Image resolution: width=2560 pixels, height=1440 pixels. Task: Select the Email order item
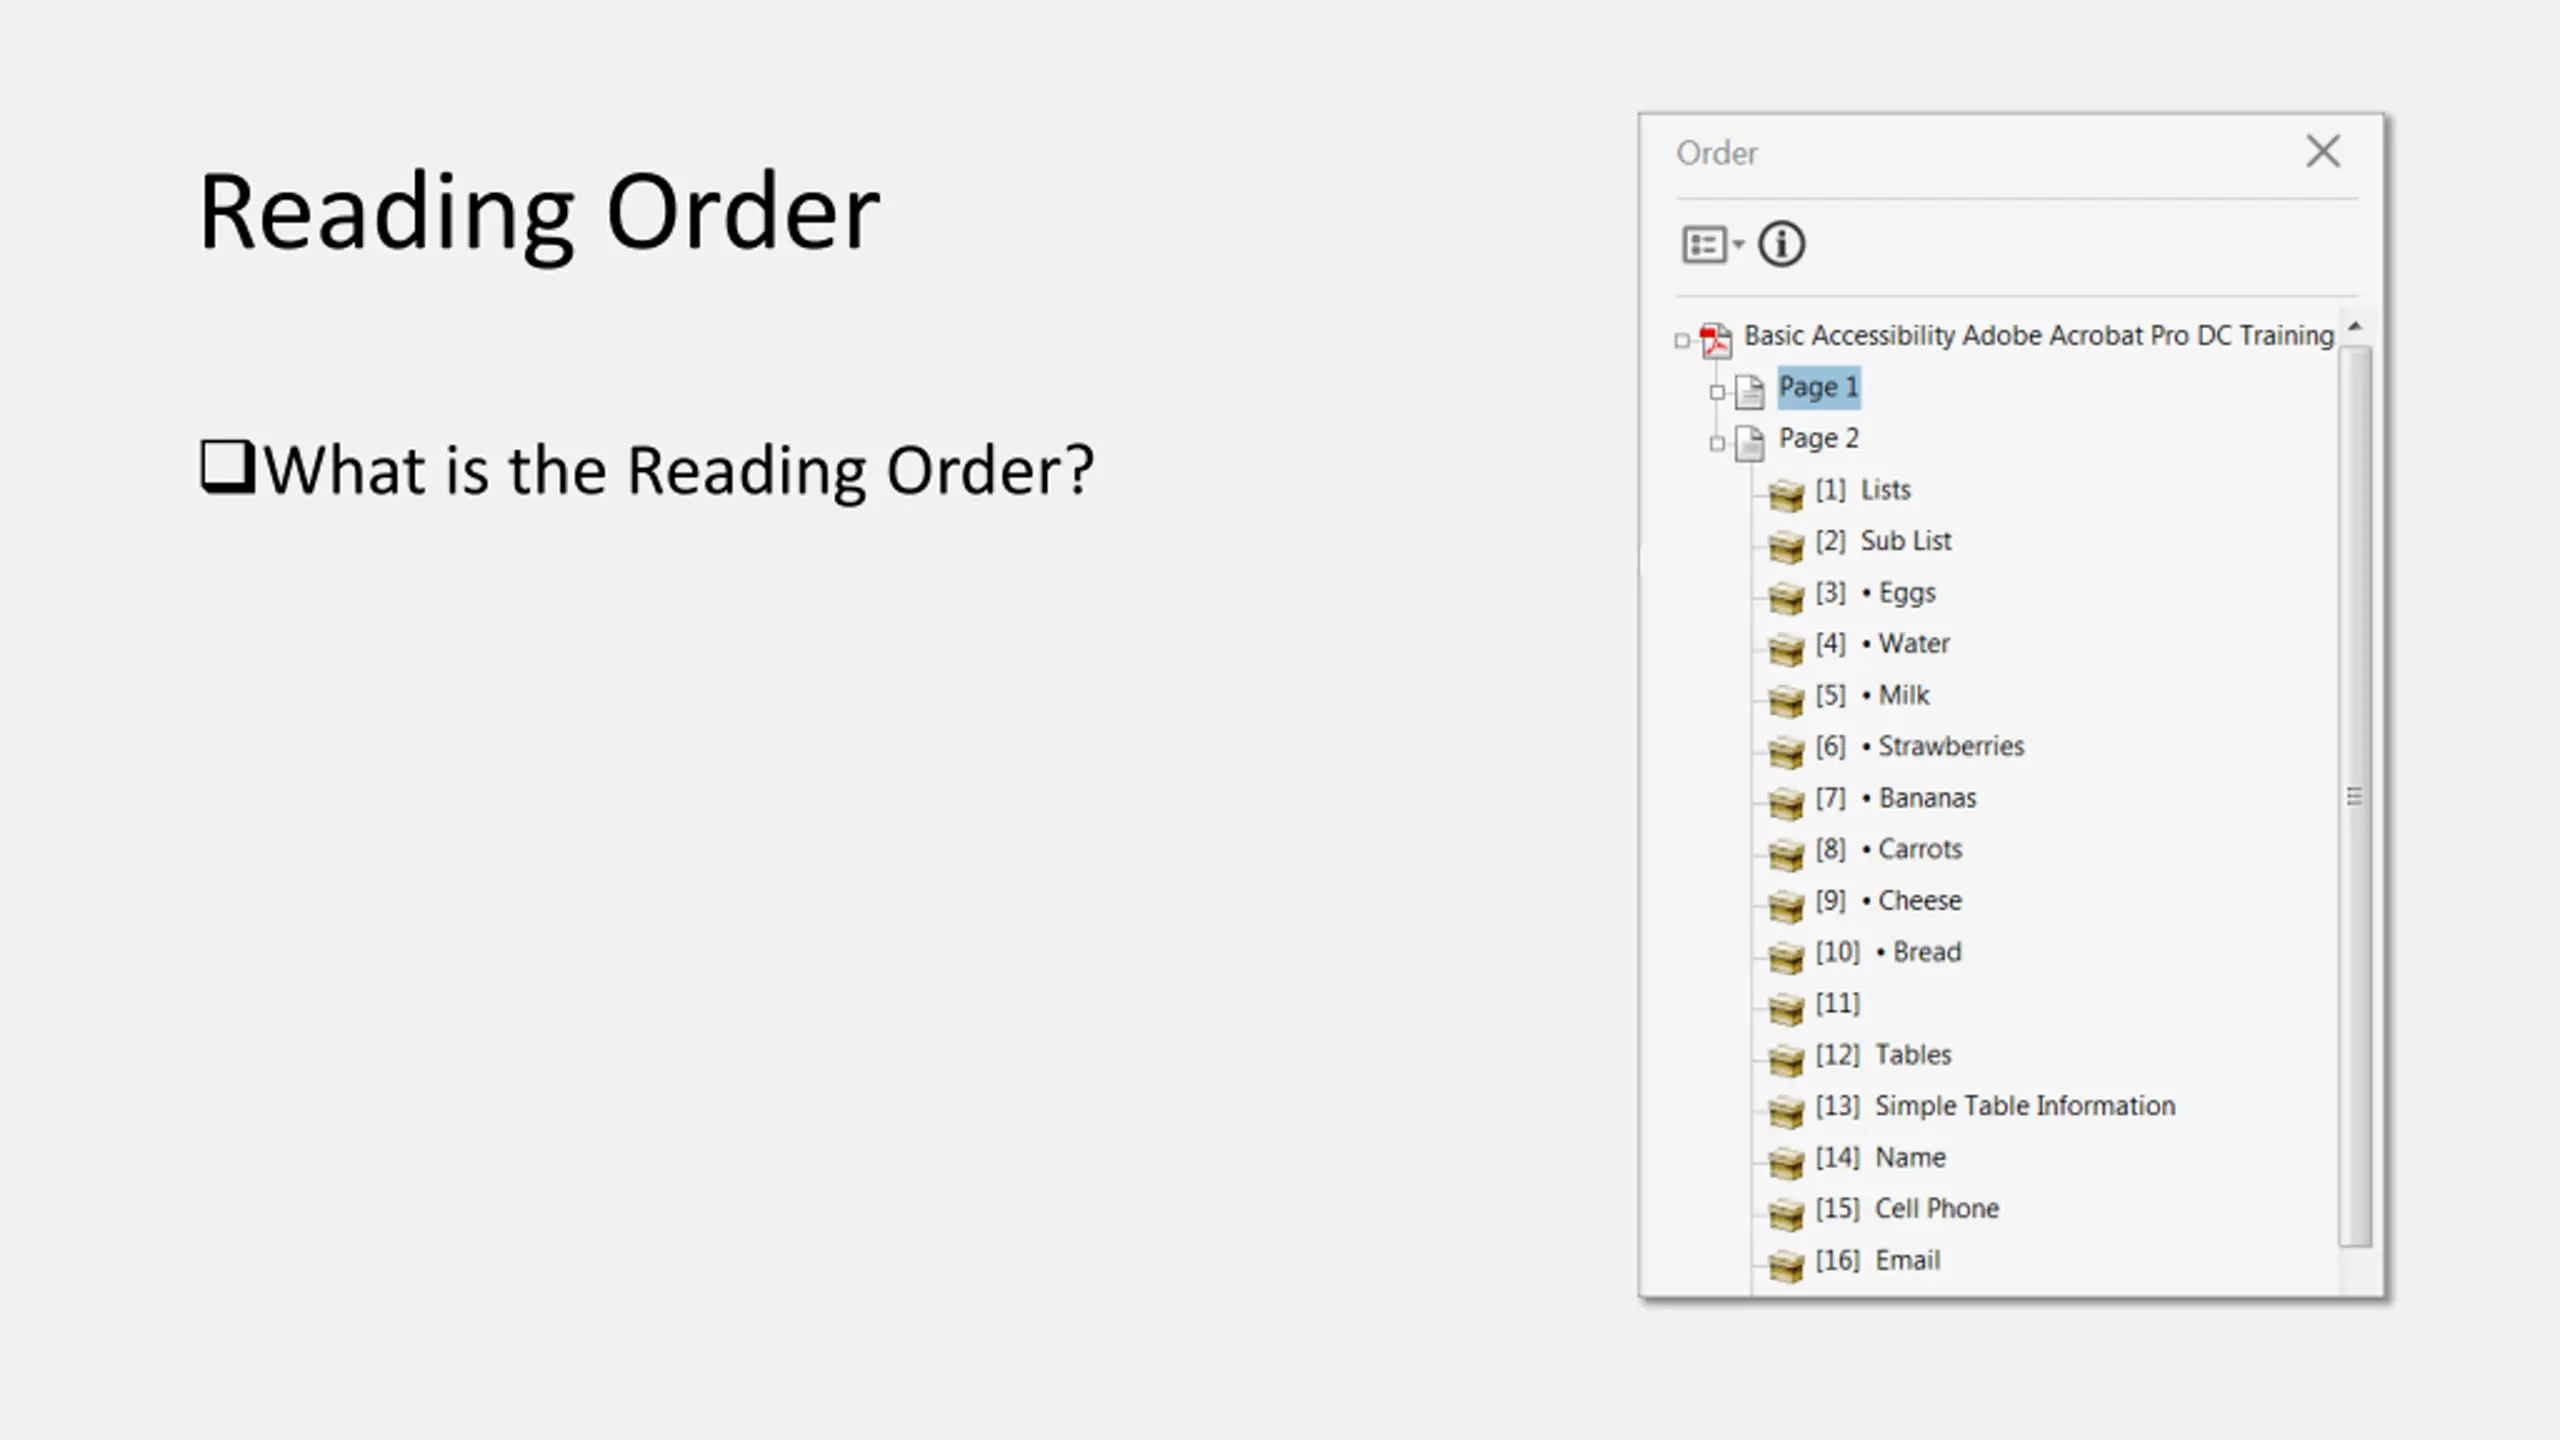pyautogui.click(x=1906, y=1260)
